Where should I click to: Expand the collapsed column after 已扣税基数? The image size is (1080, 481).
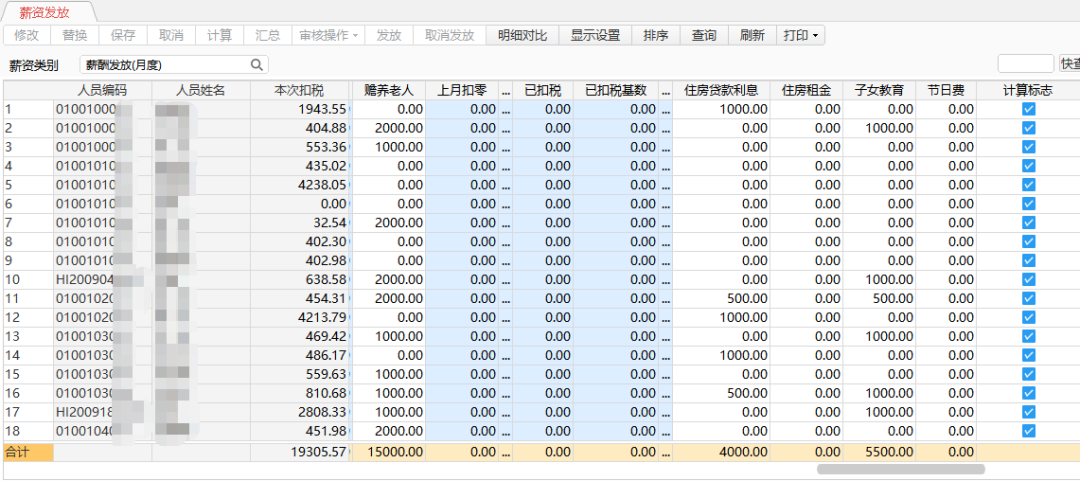click(666, 90)
